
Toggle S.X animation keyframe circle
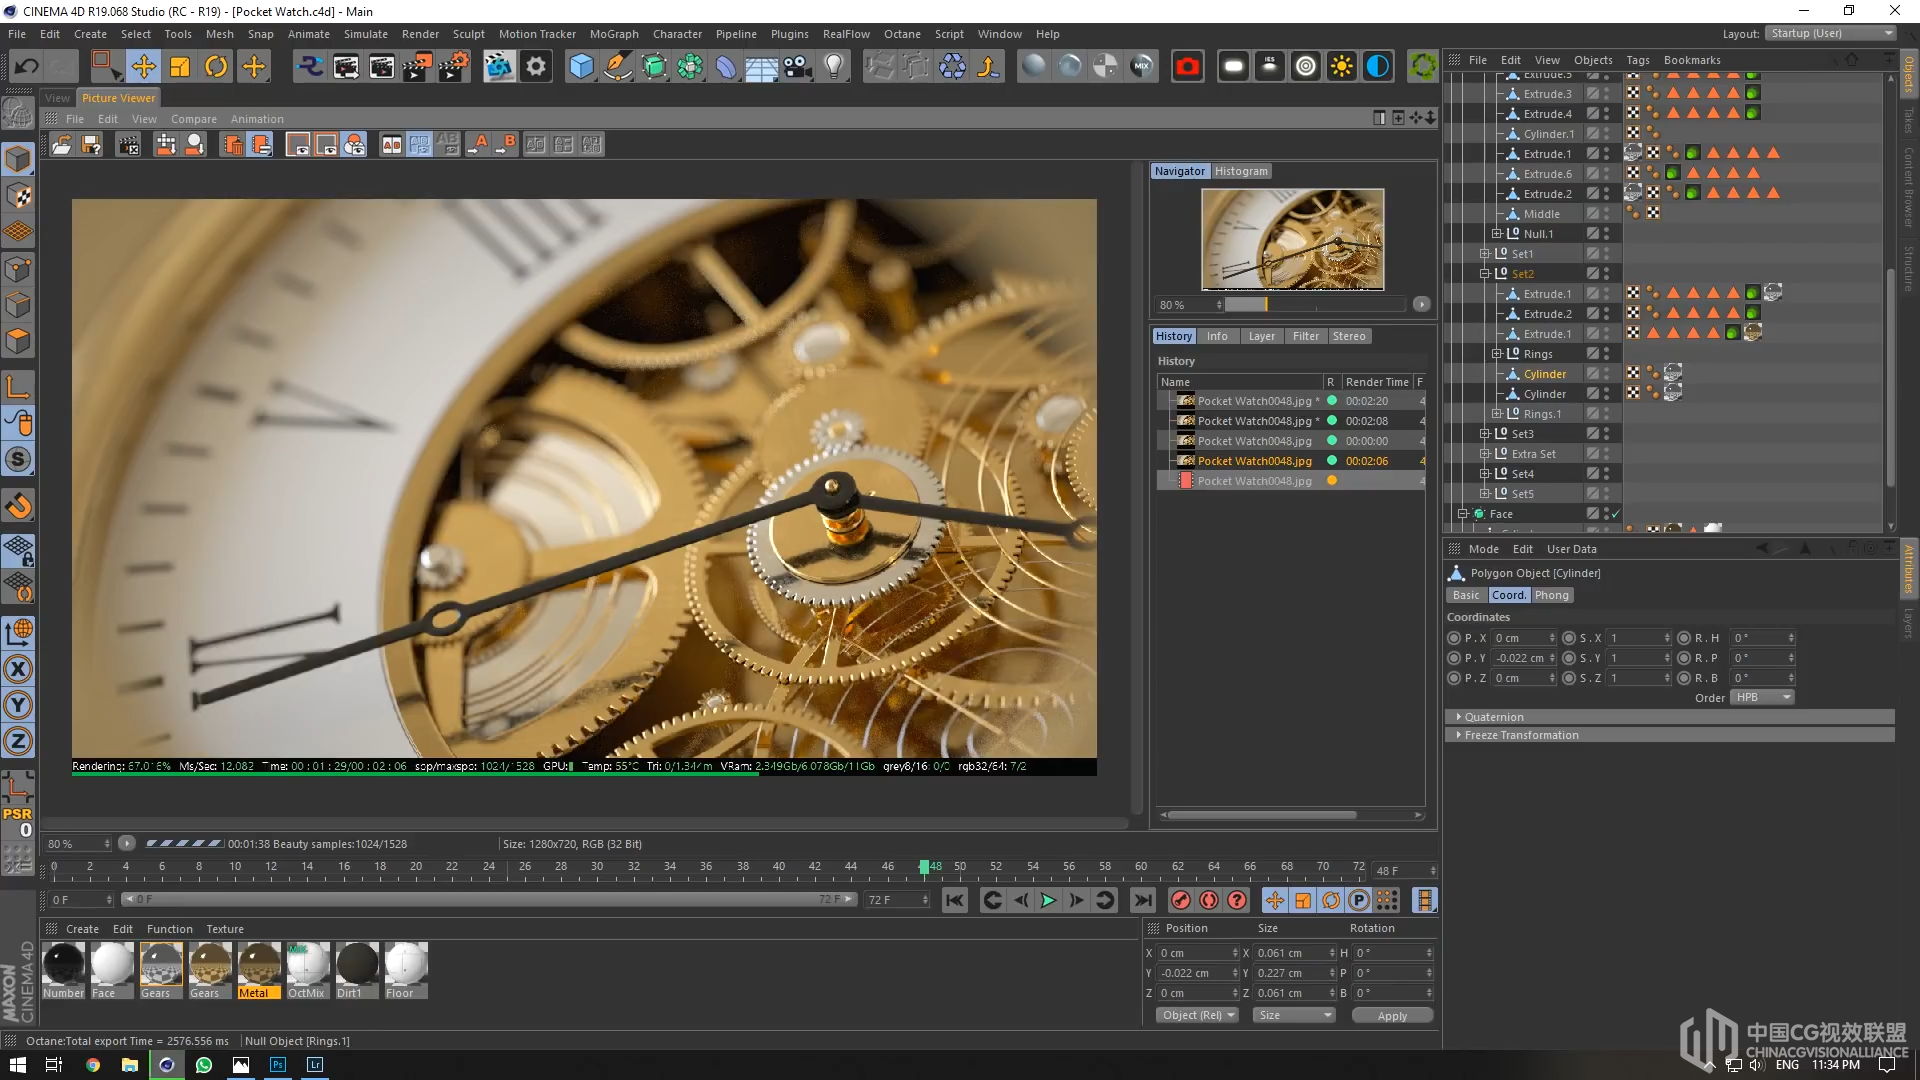1569,638
